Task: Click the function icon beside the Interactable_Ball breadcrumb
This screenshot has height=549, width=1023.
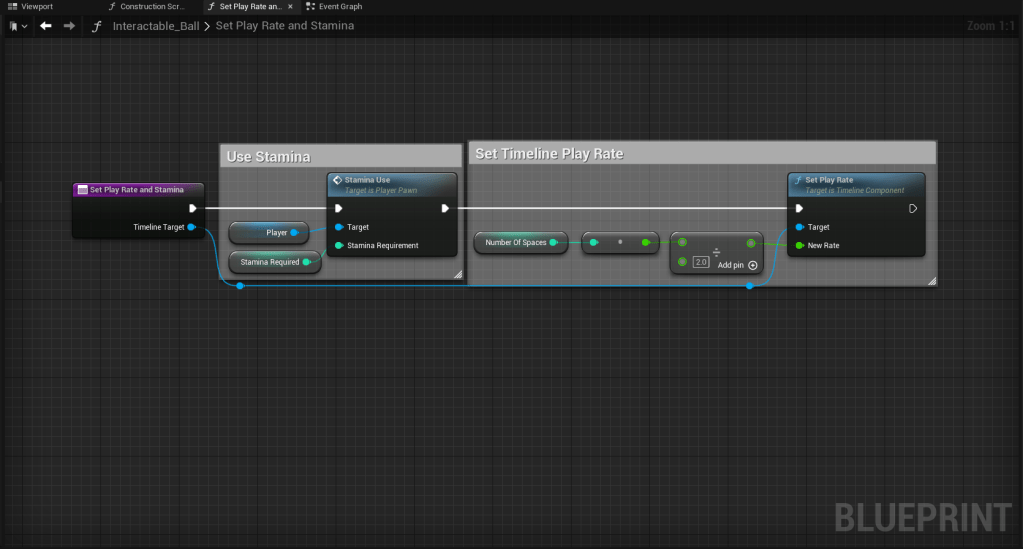Action: [97, 26]
